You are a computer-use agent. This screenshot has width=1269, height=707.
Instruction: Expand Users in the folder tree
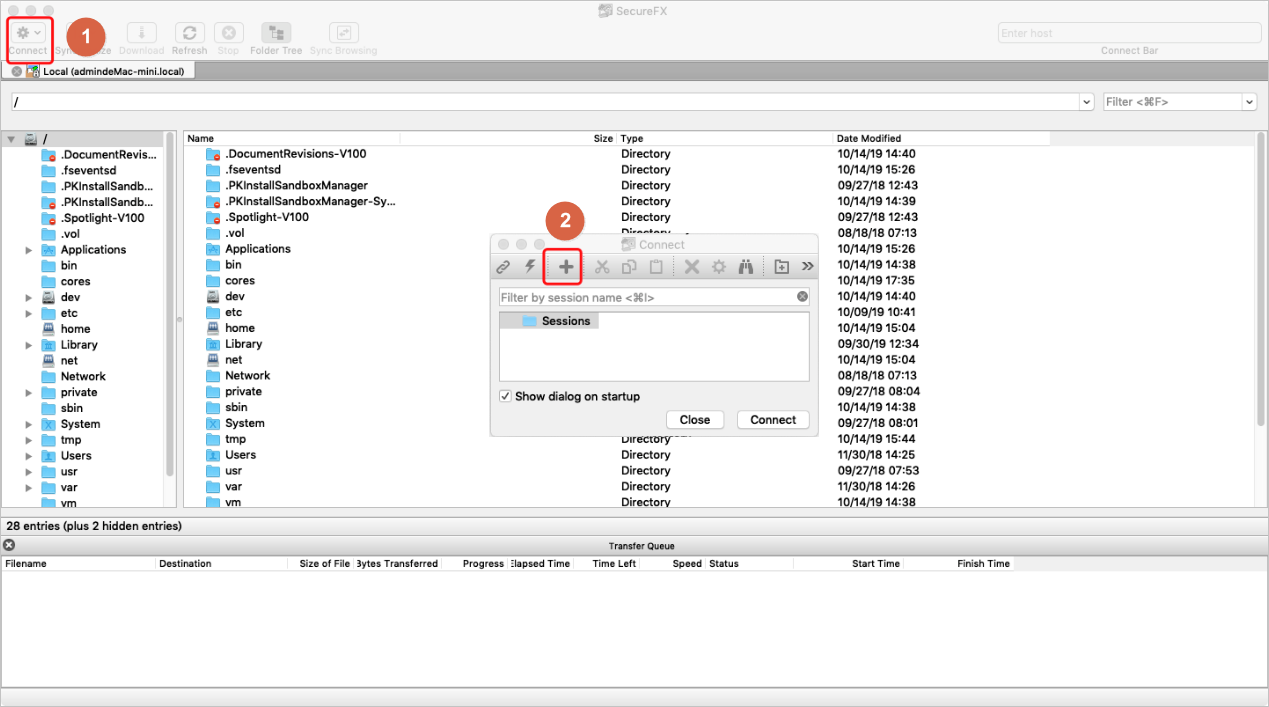(x=29, y=455)
